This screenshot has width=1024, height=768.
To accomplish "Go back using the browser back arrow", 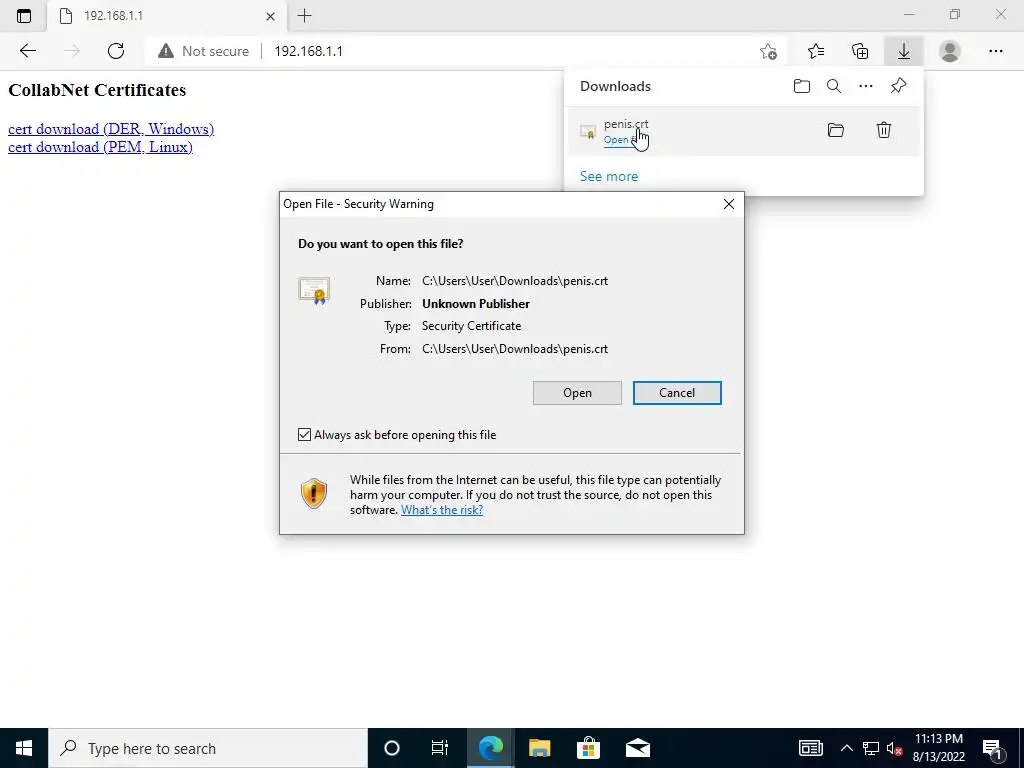I will tap(27, 51).
